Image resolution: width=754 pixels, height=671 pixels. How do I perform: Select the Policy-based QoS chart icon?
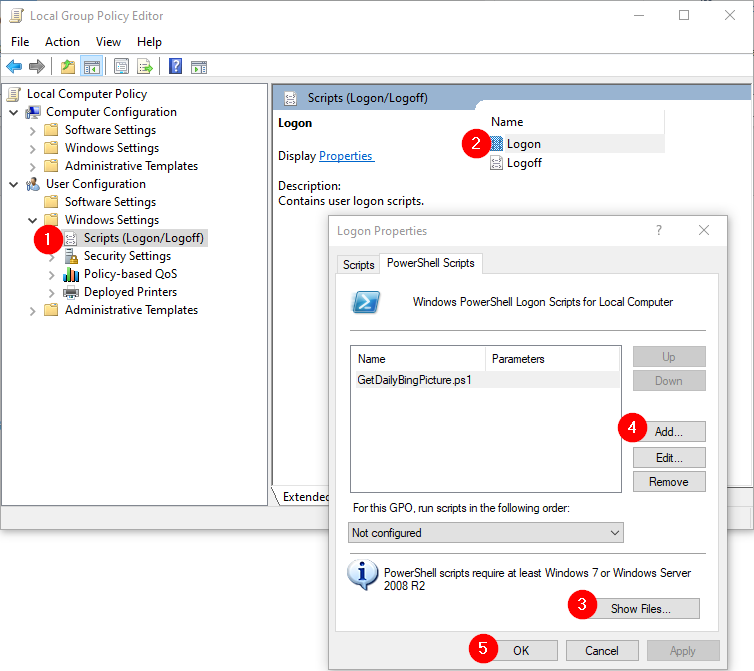(x=71, y=274)
